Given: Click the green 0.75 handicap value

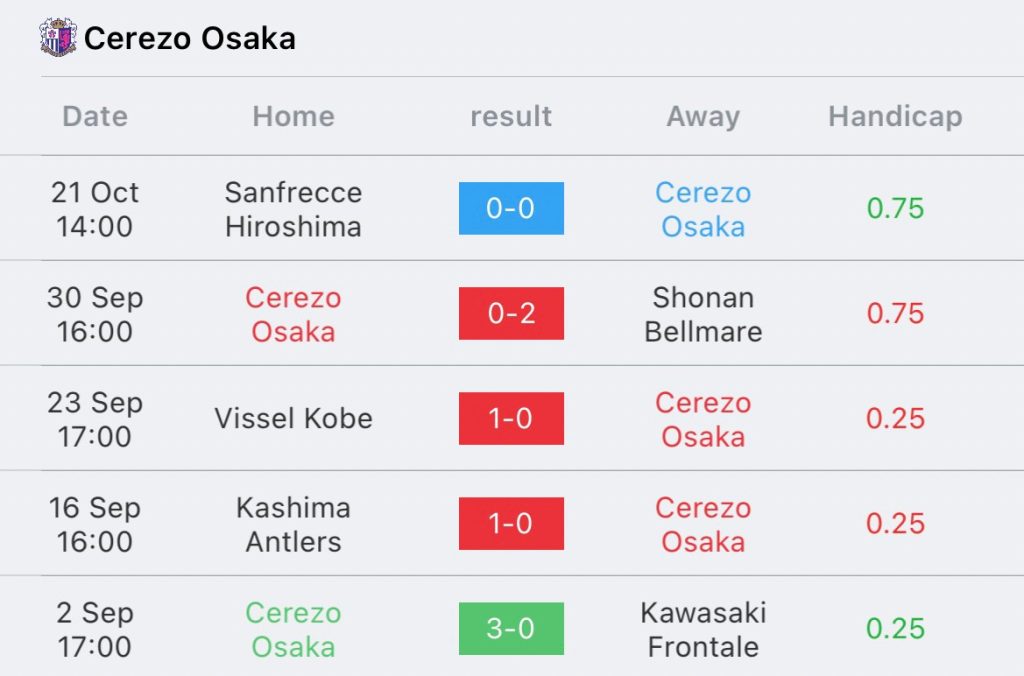Looking at the screenshot, I should (895, 208).
